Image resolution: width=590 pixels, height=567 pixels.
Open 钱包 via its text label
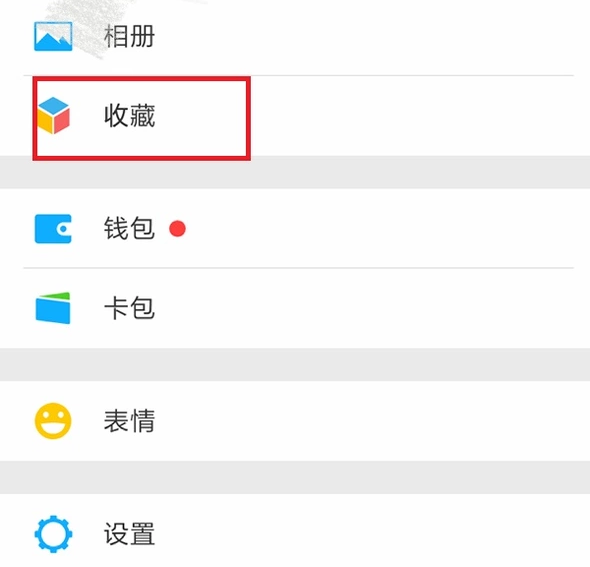click(x=129, y=229)
